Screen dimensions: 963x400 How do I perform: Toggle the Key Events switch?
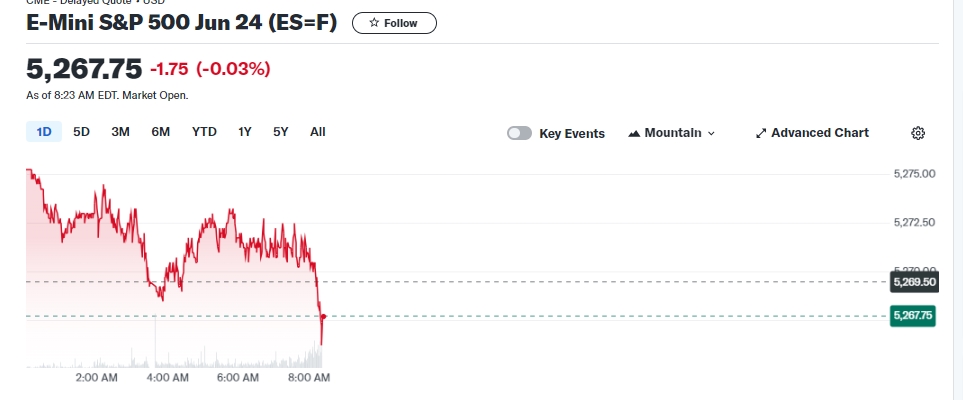(x=519, y=133)
